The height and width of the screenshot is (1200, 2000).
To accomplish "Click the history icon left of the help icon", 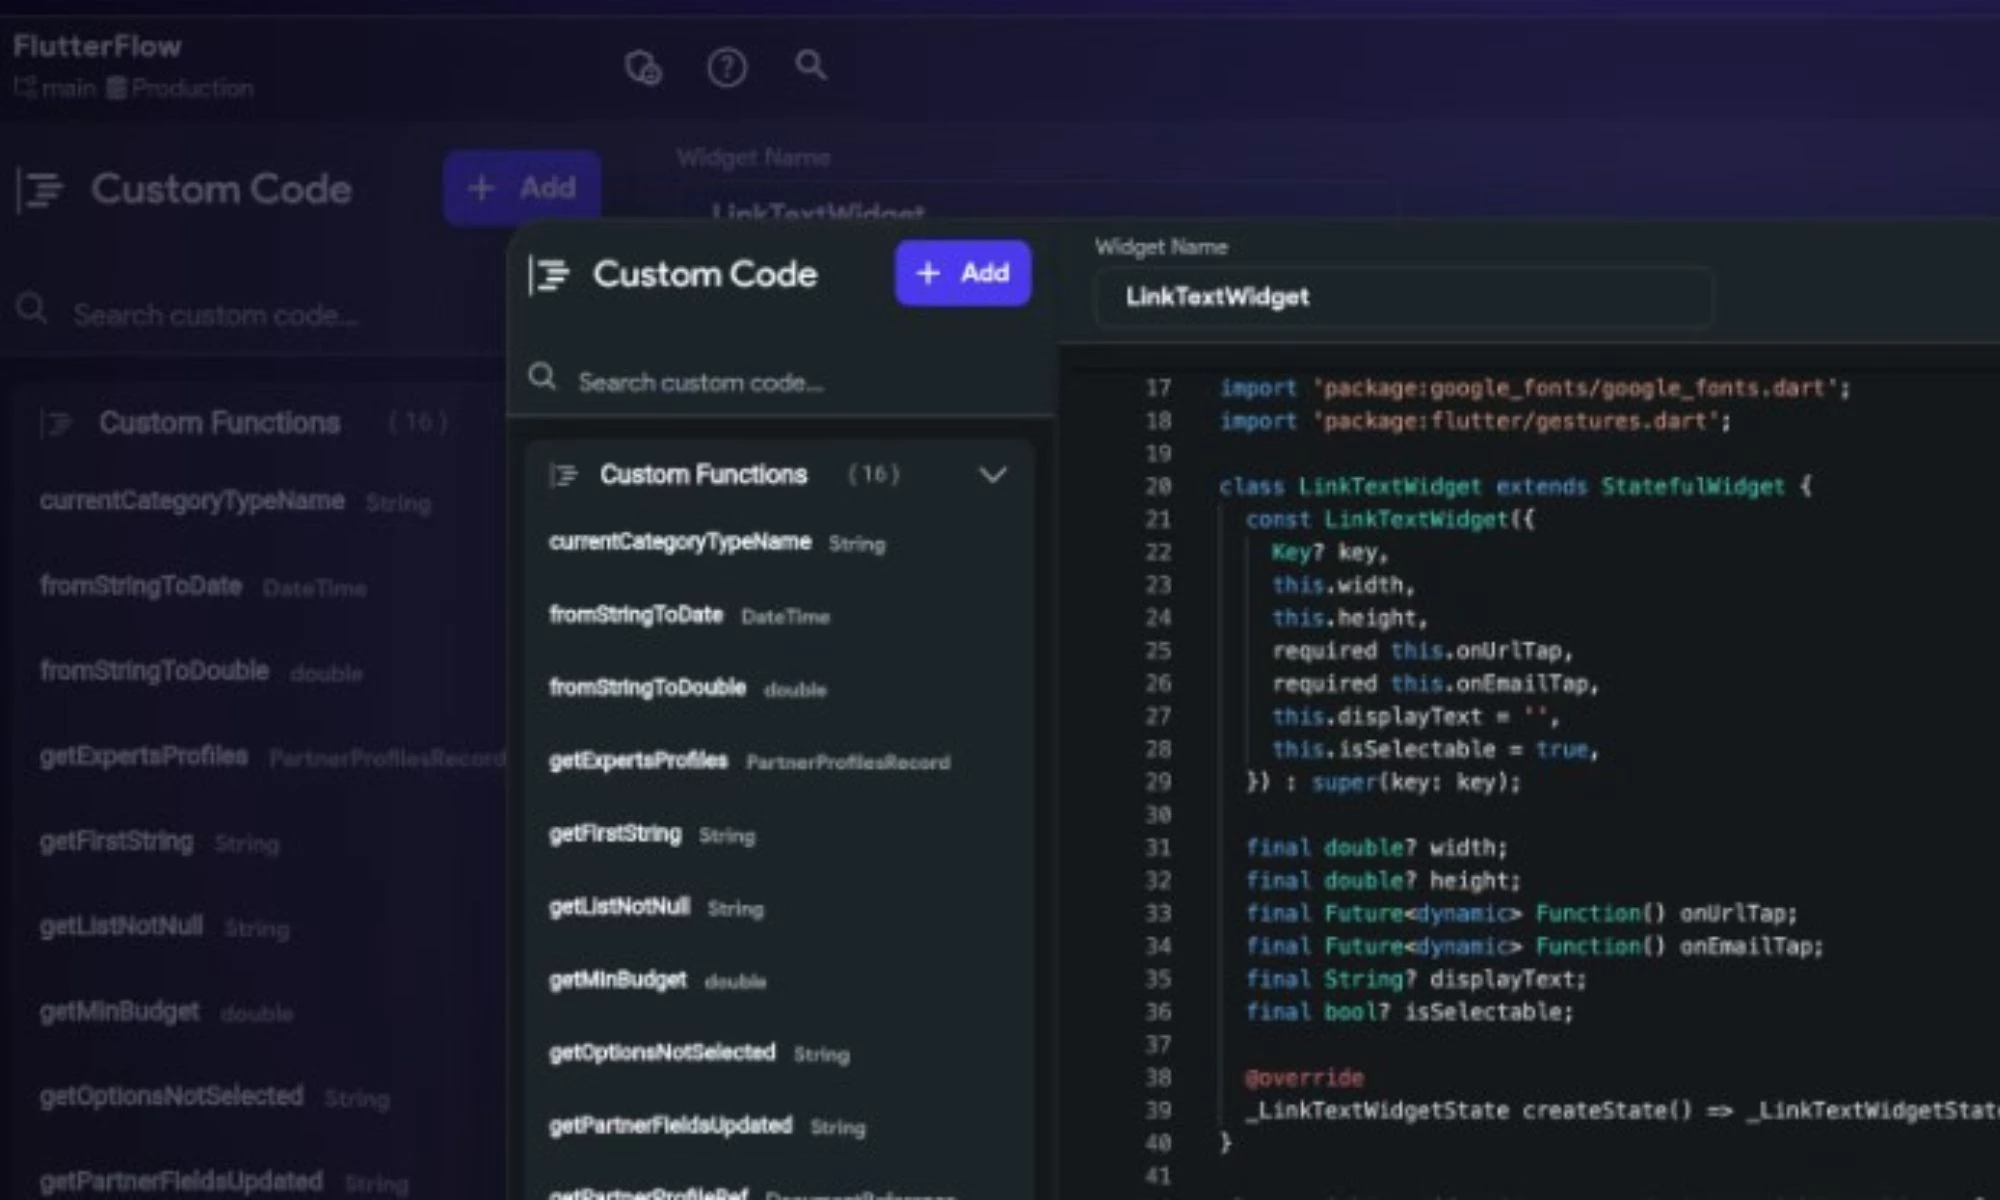I will [x=643, y=68].
